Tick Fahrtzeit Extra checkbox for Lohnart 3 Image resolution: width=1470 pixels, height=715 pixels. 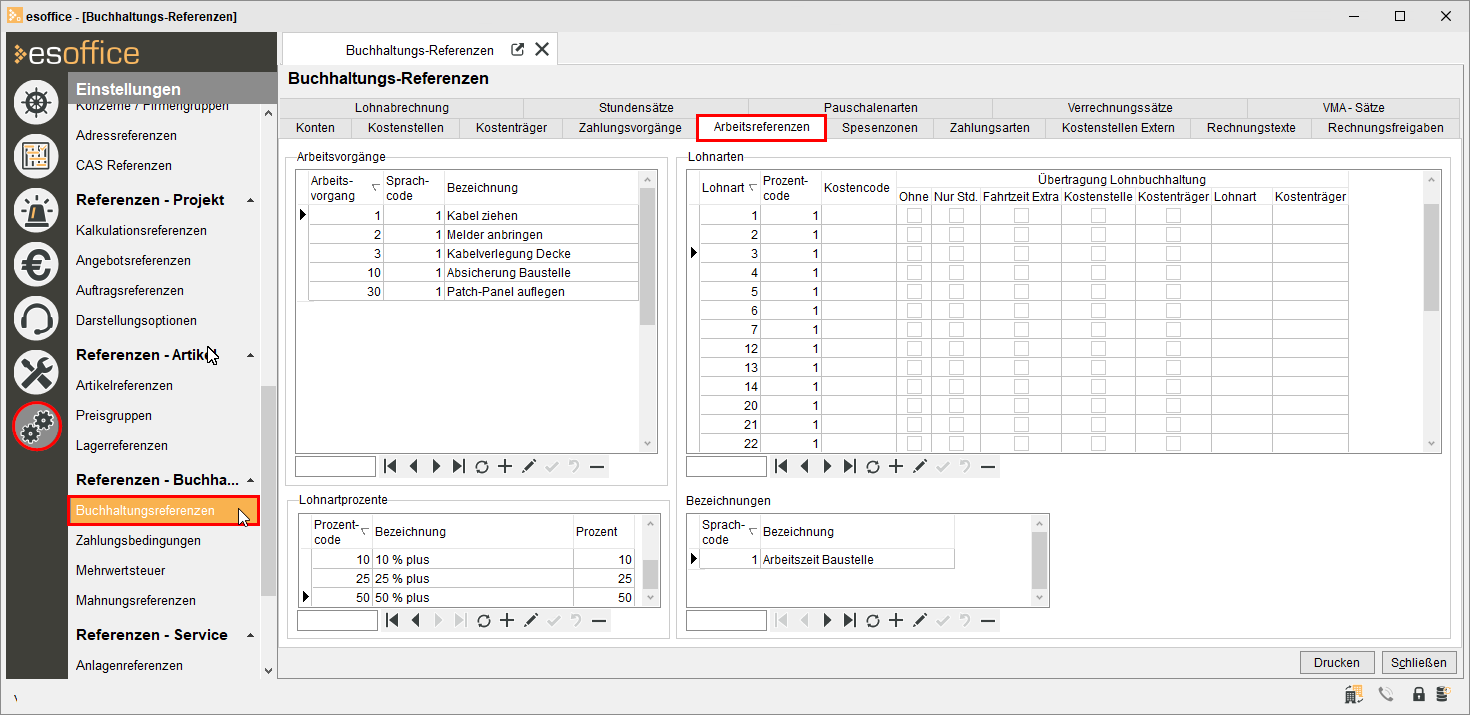point(1021,253)
